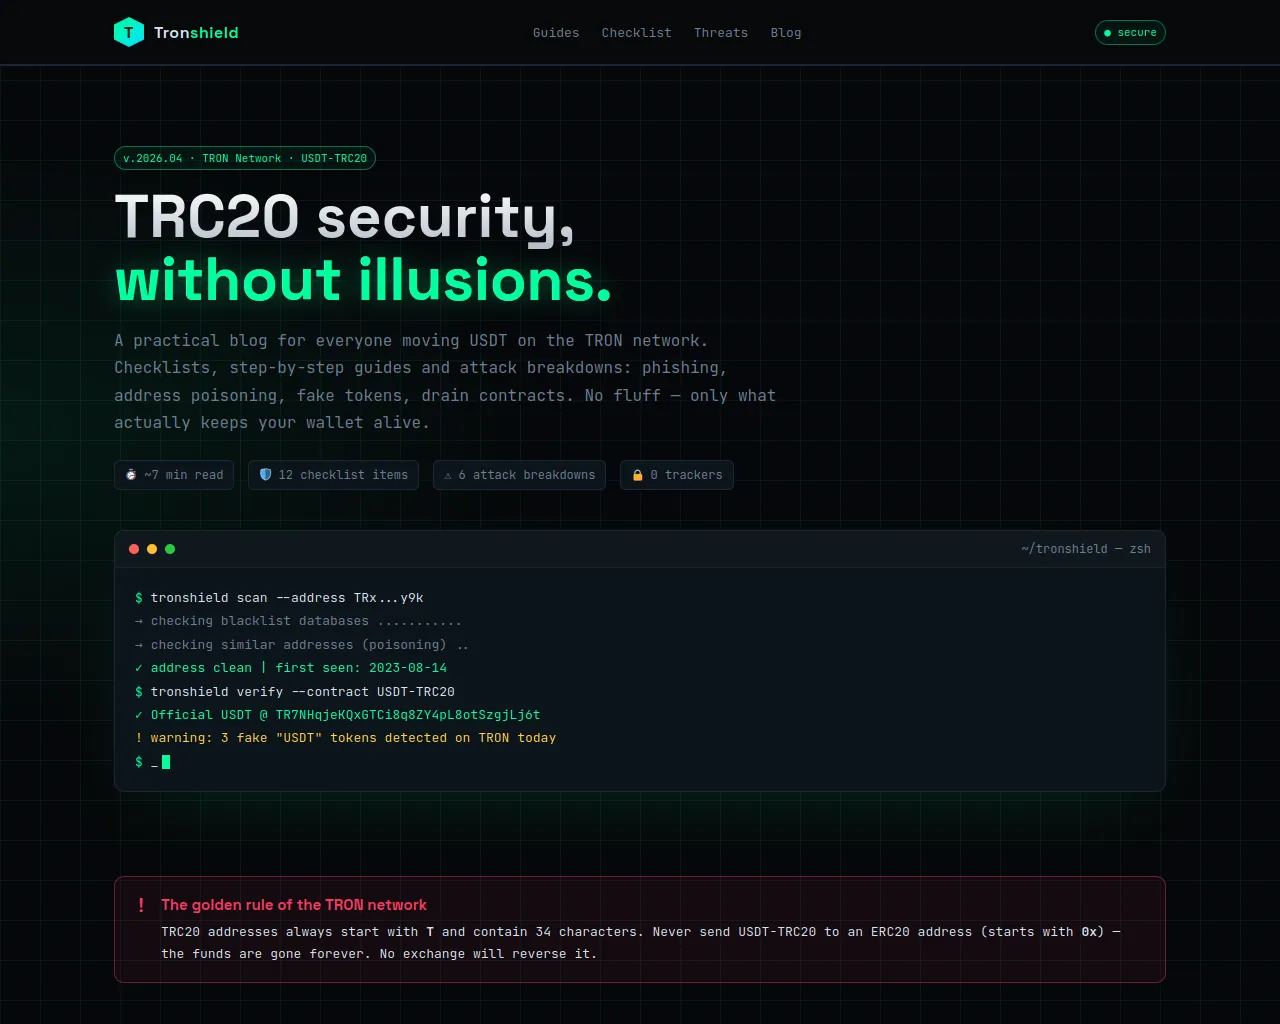Click the red terminal window dot
This screenshot has height=1024, width=1280.
(134, 549)
